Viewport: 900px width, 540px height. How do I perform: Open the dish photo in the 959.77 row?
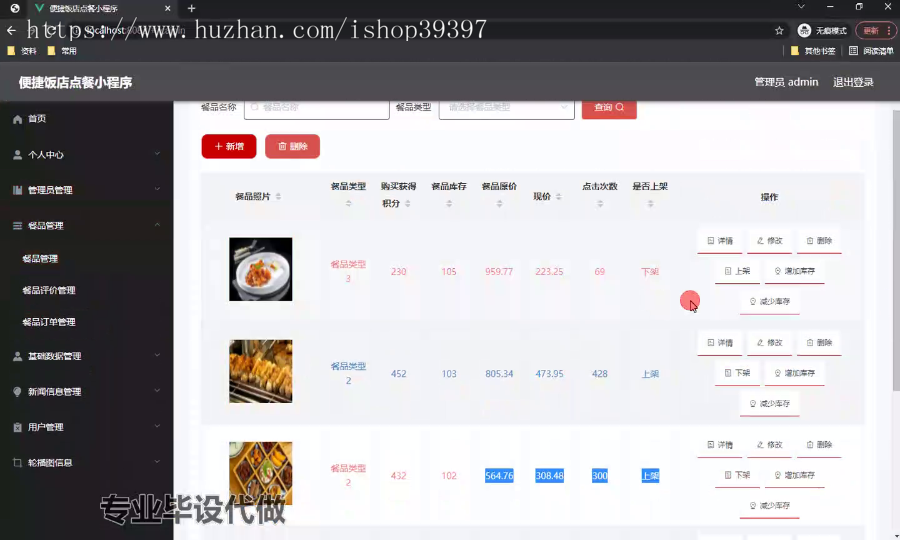pyautogui.click(x=261, y=269)
